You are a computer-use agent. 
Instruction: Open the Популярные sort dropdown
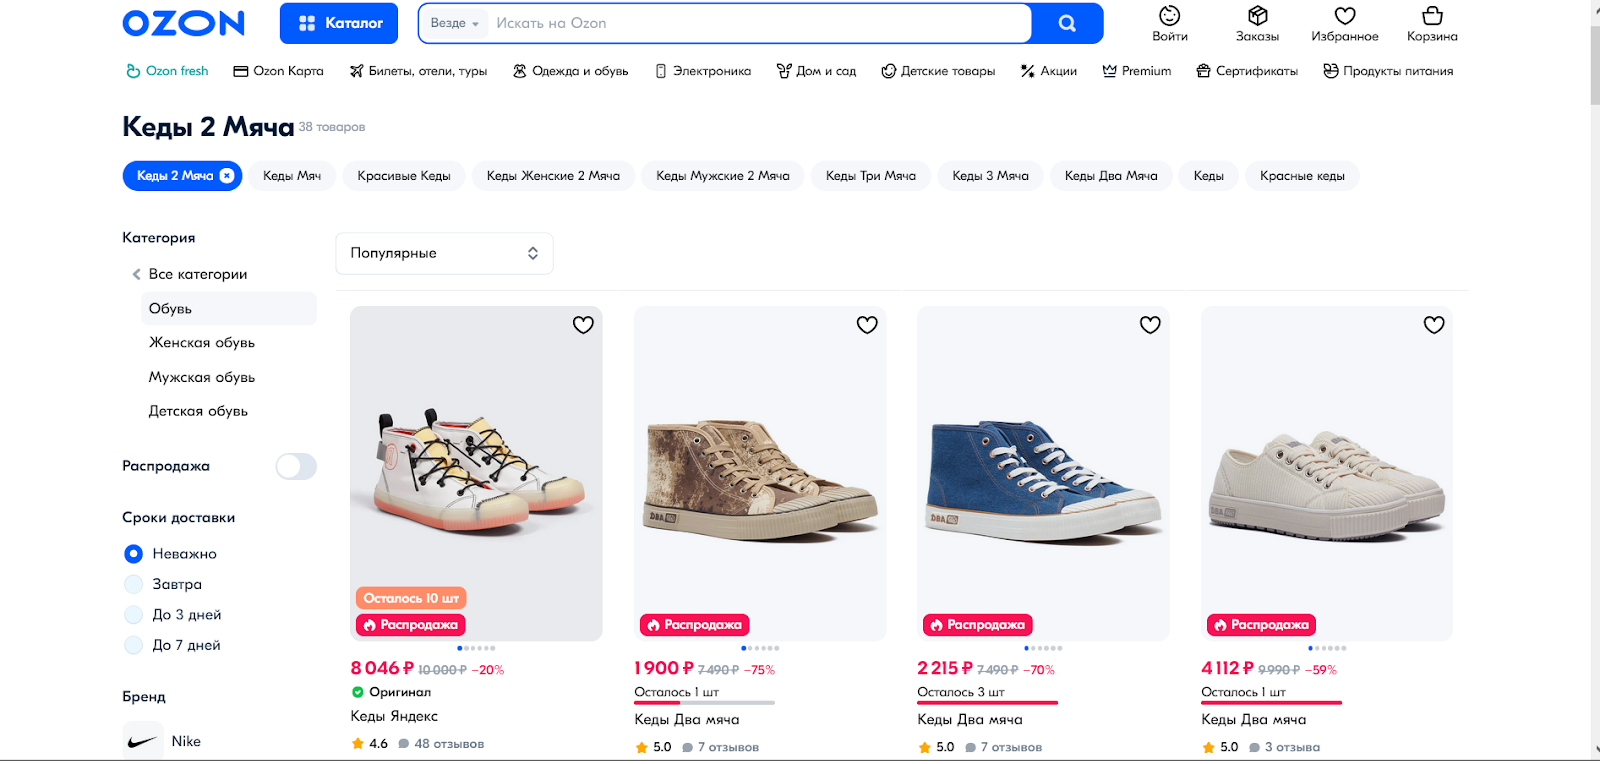tap(444, 253)
